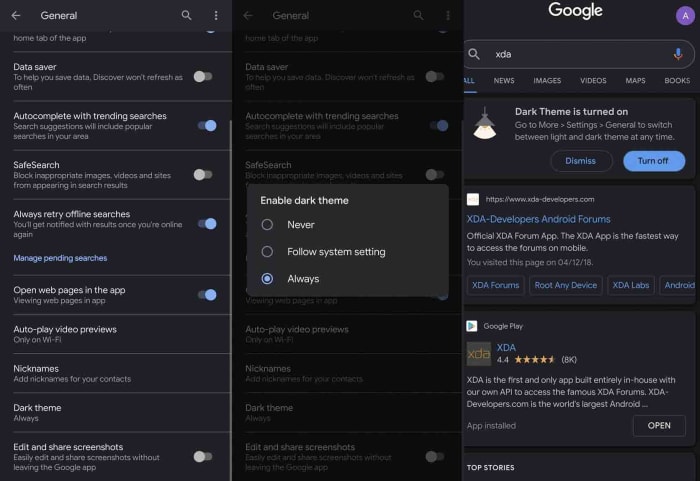Enable Edit and share screenshots switch

[203, 456]
